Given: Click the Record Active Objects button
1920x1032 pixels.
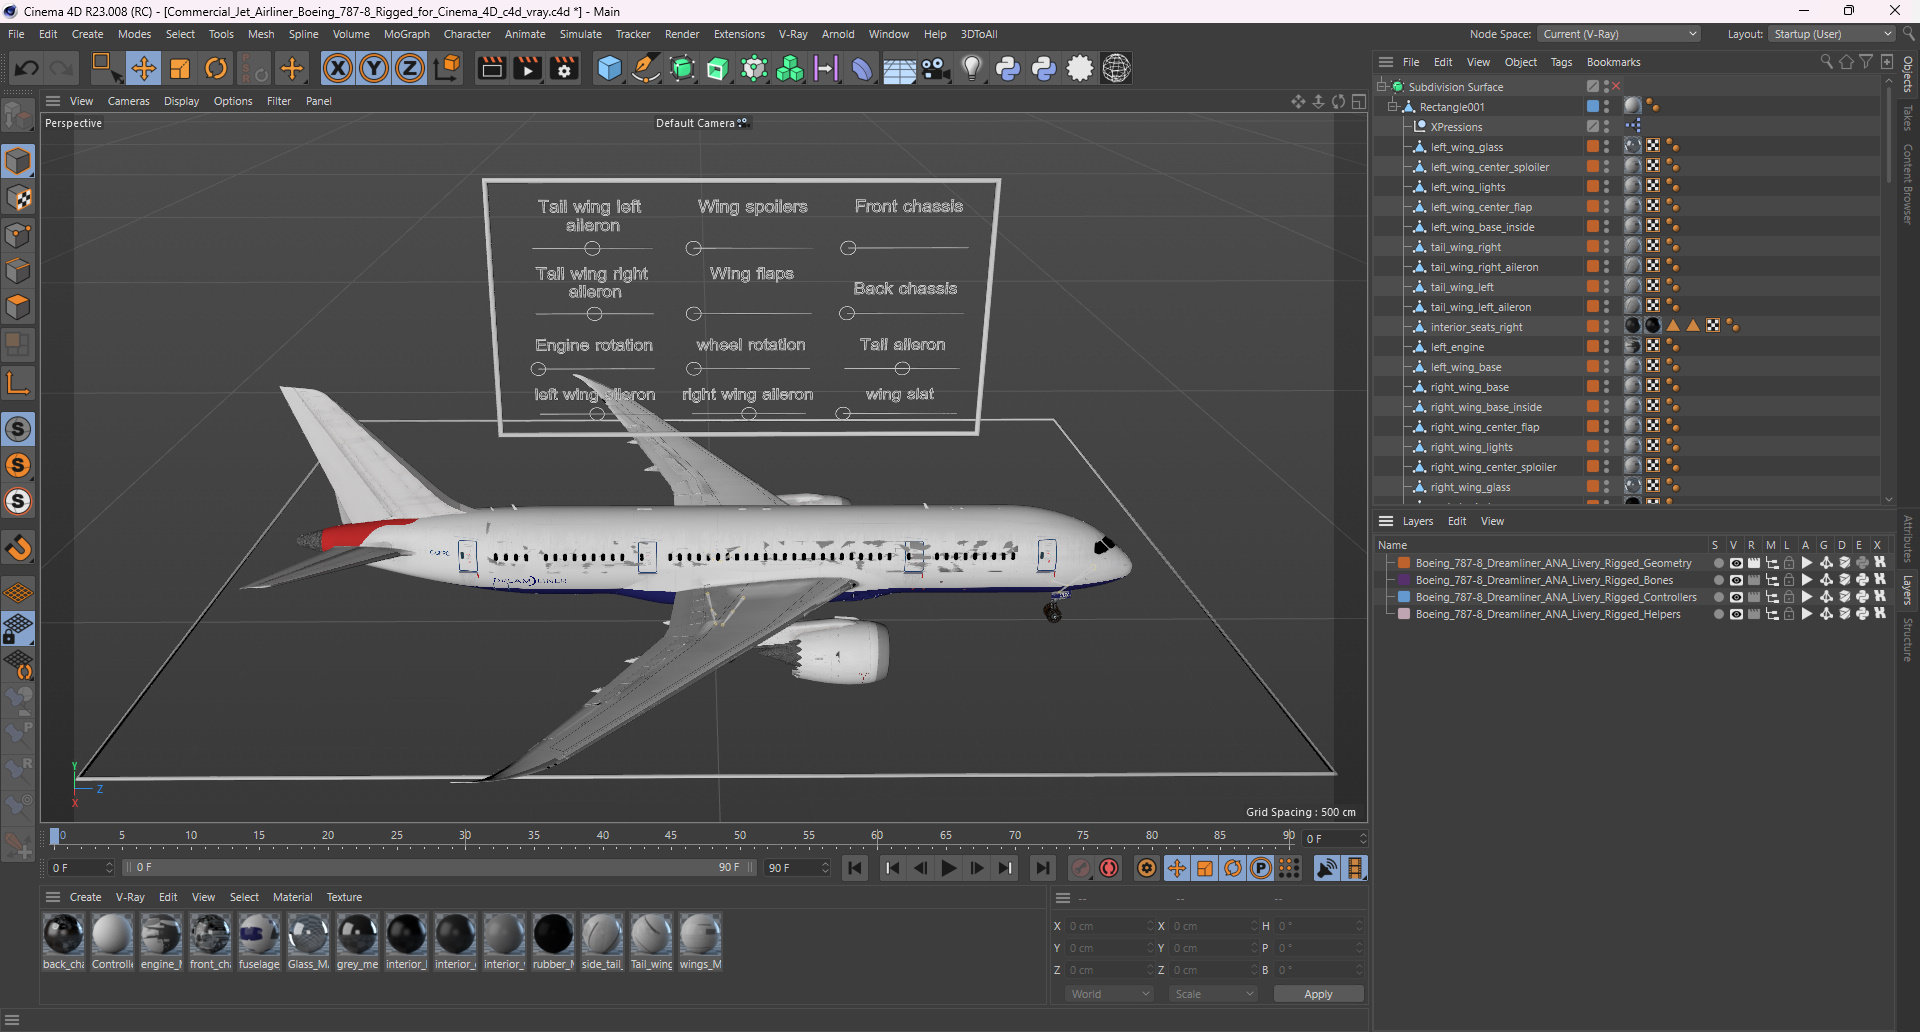Looking at the screenshot, I should [1080, 868].
